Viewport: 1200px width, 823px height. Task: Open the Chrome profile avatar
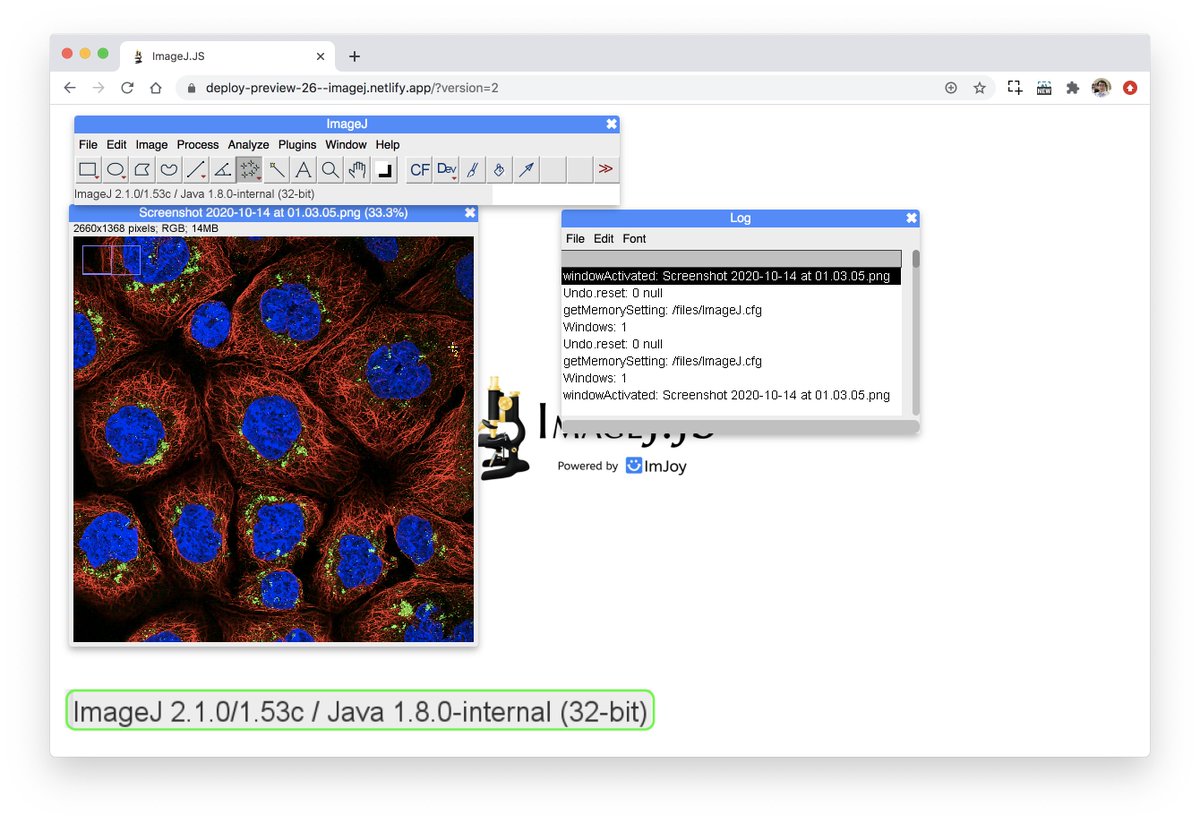tap(1101, 88)
